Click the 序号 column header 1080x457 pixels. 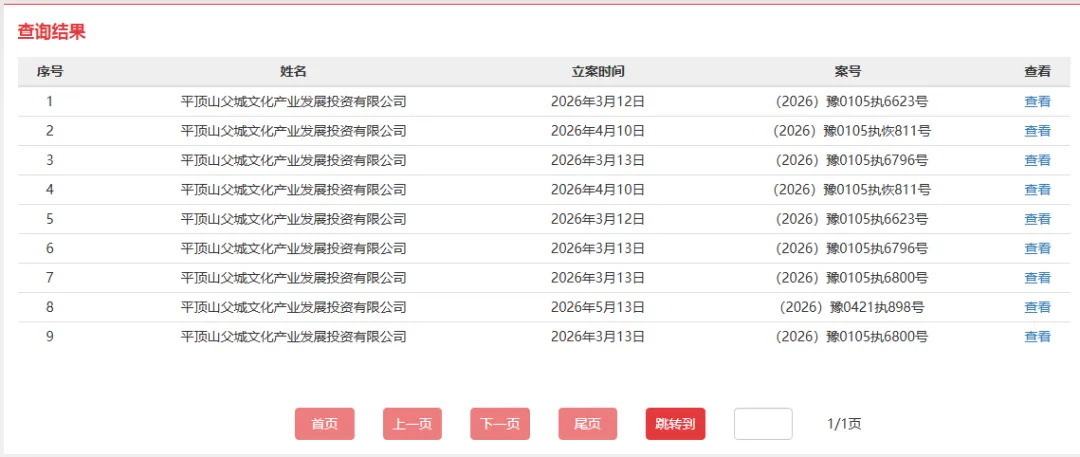click(x=50, y=72)
